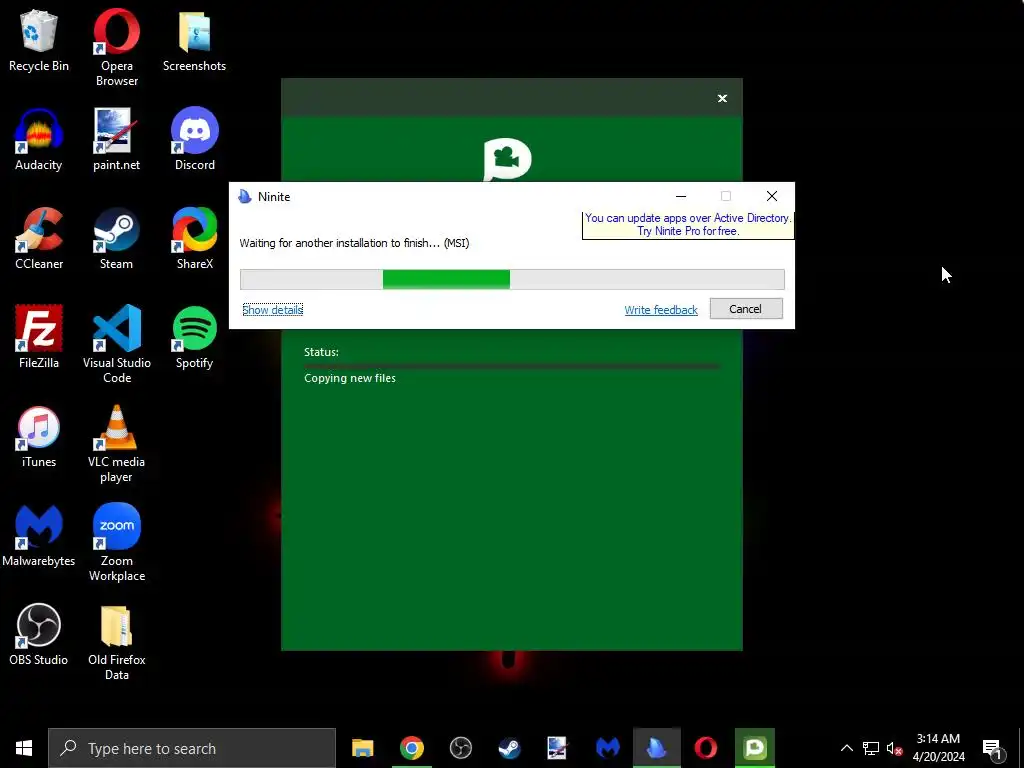Open the Old Firefox Data folder
The width and height of the screenshot is (1024, 768).
coord(117,642)
